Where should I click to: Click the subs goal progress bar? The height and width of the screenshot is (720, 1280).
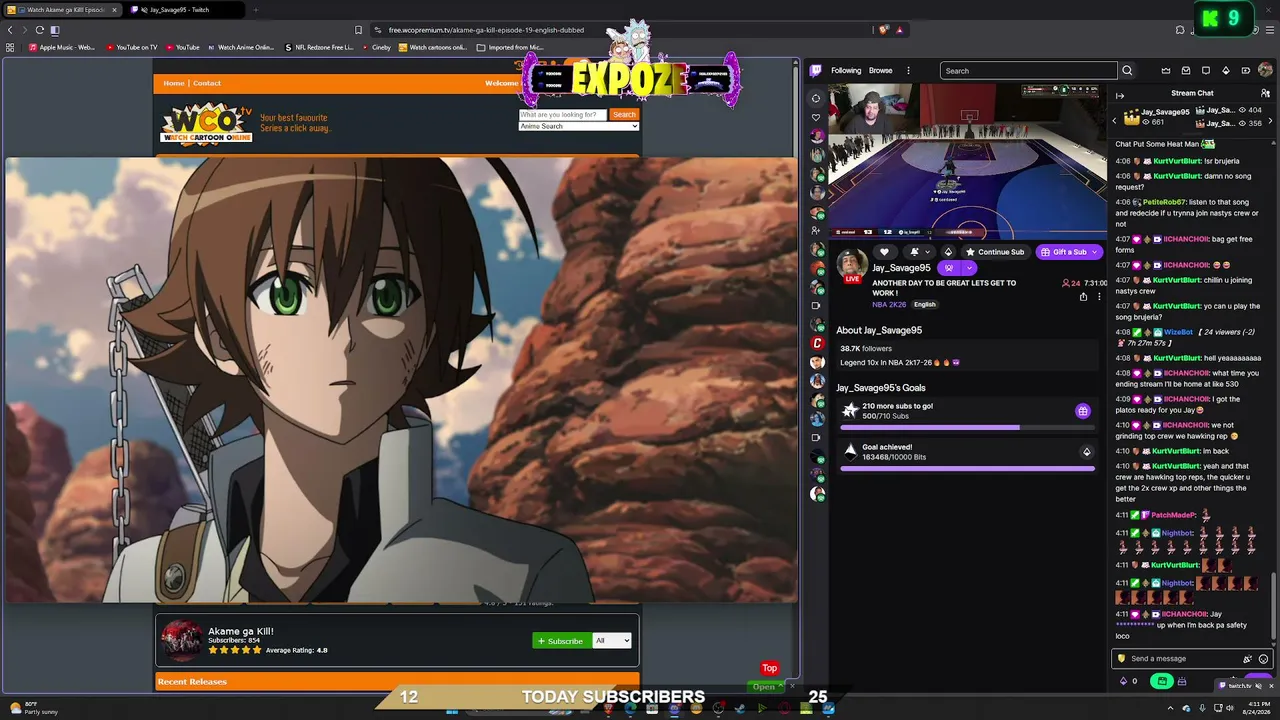pos(967,428)
